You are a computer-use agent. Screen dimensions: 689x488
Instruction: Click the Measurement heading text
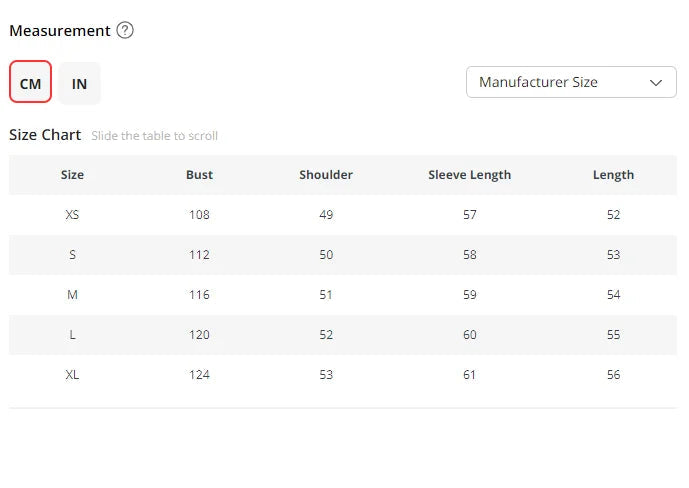60,31
